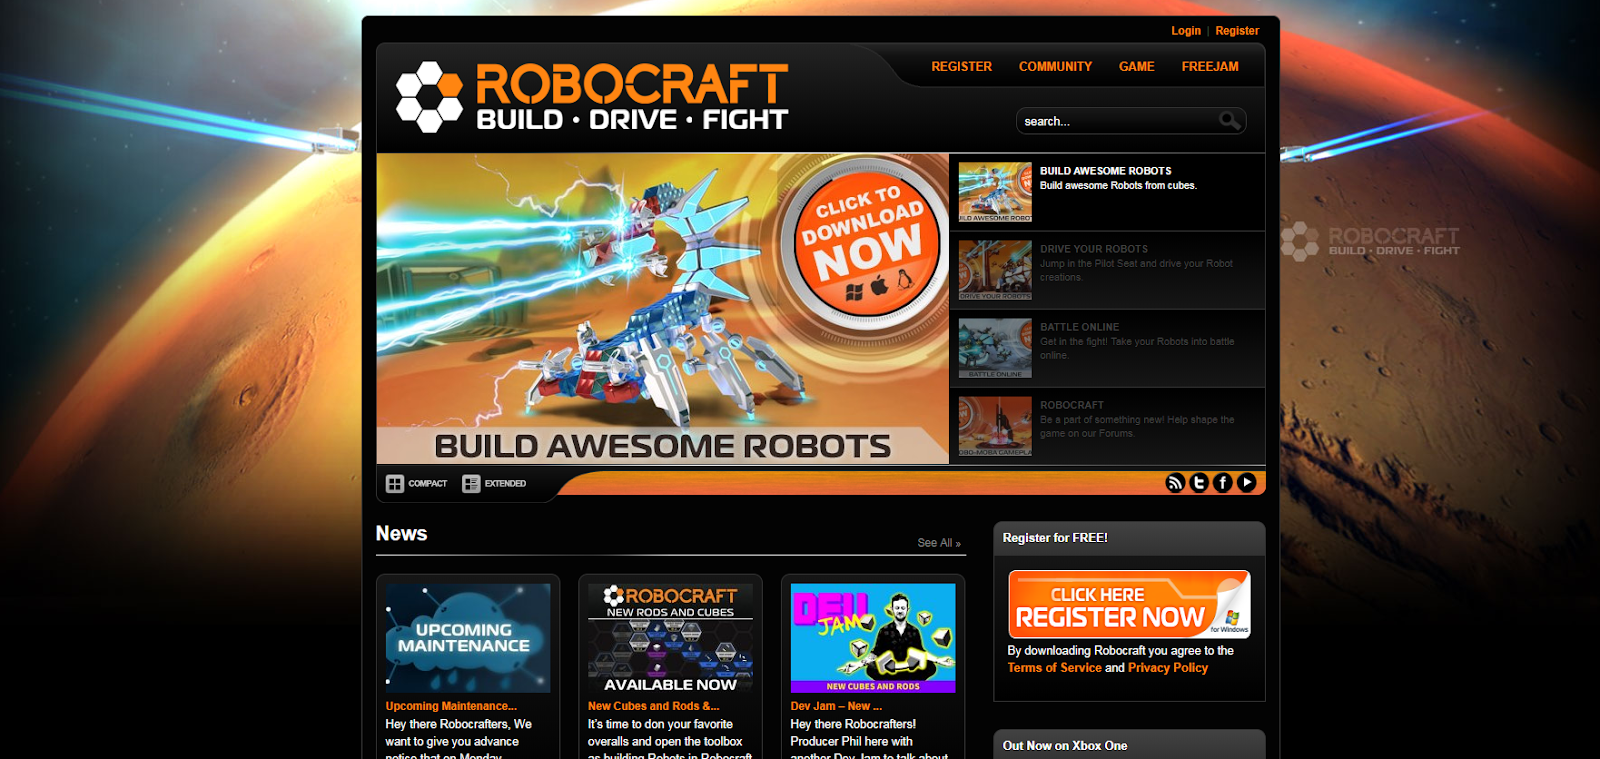This screenshot has height=759, width=1600.
Task: Click the News section heading
Action: tap(401, 534)
